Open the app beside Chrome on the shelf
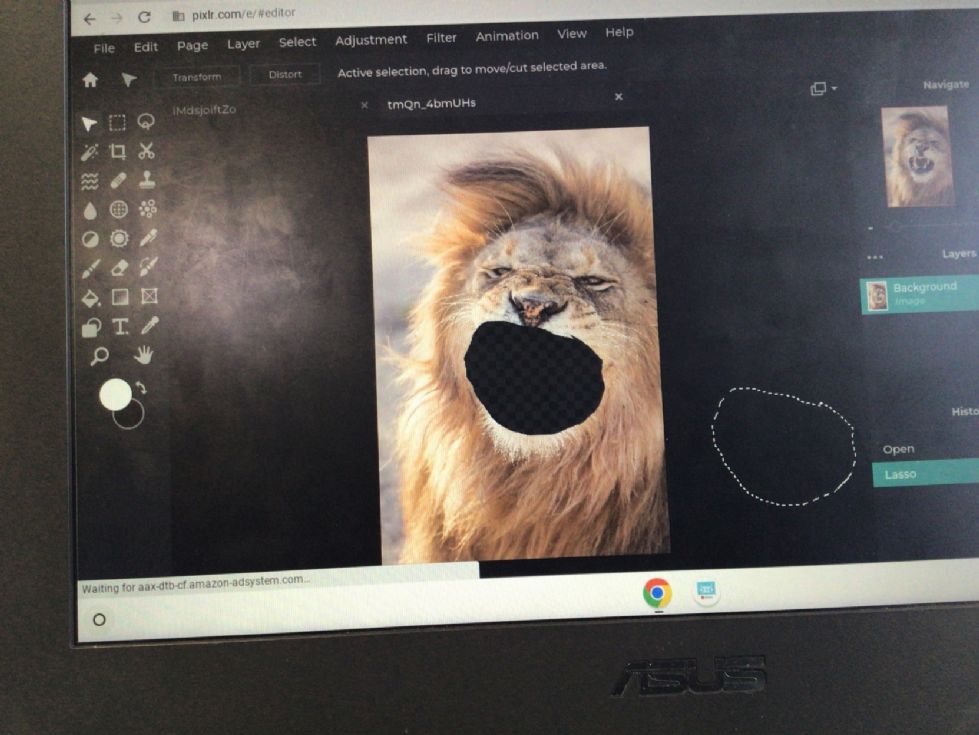Viewport: 979px width, 735px height. coord(706,591)
